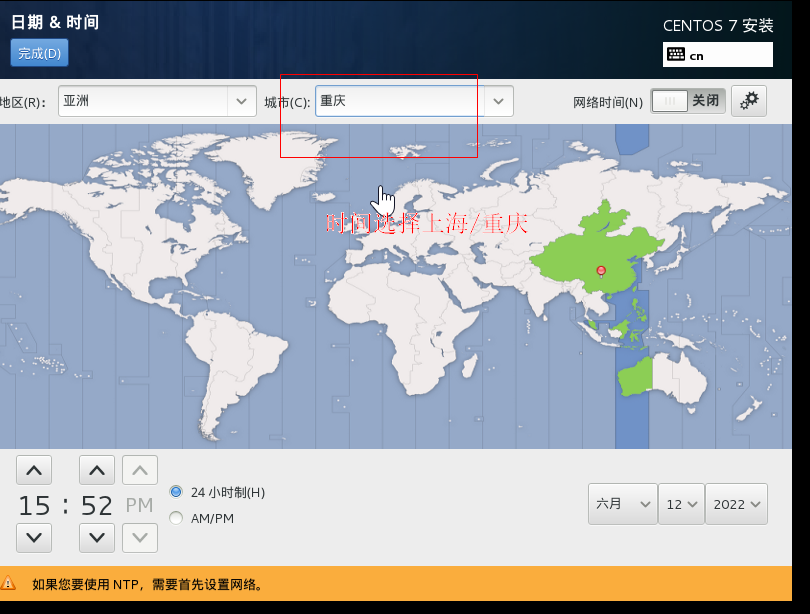This screenshot has width=810, height=614.
Task: Decrease the hour with down arrow
Action: coord(34,538)
